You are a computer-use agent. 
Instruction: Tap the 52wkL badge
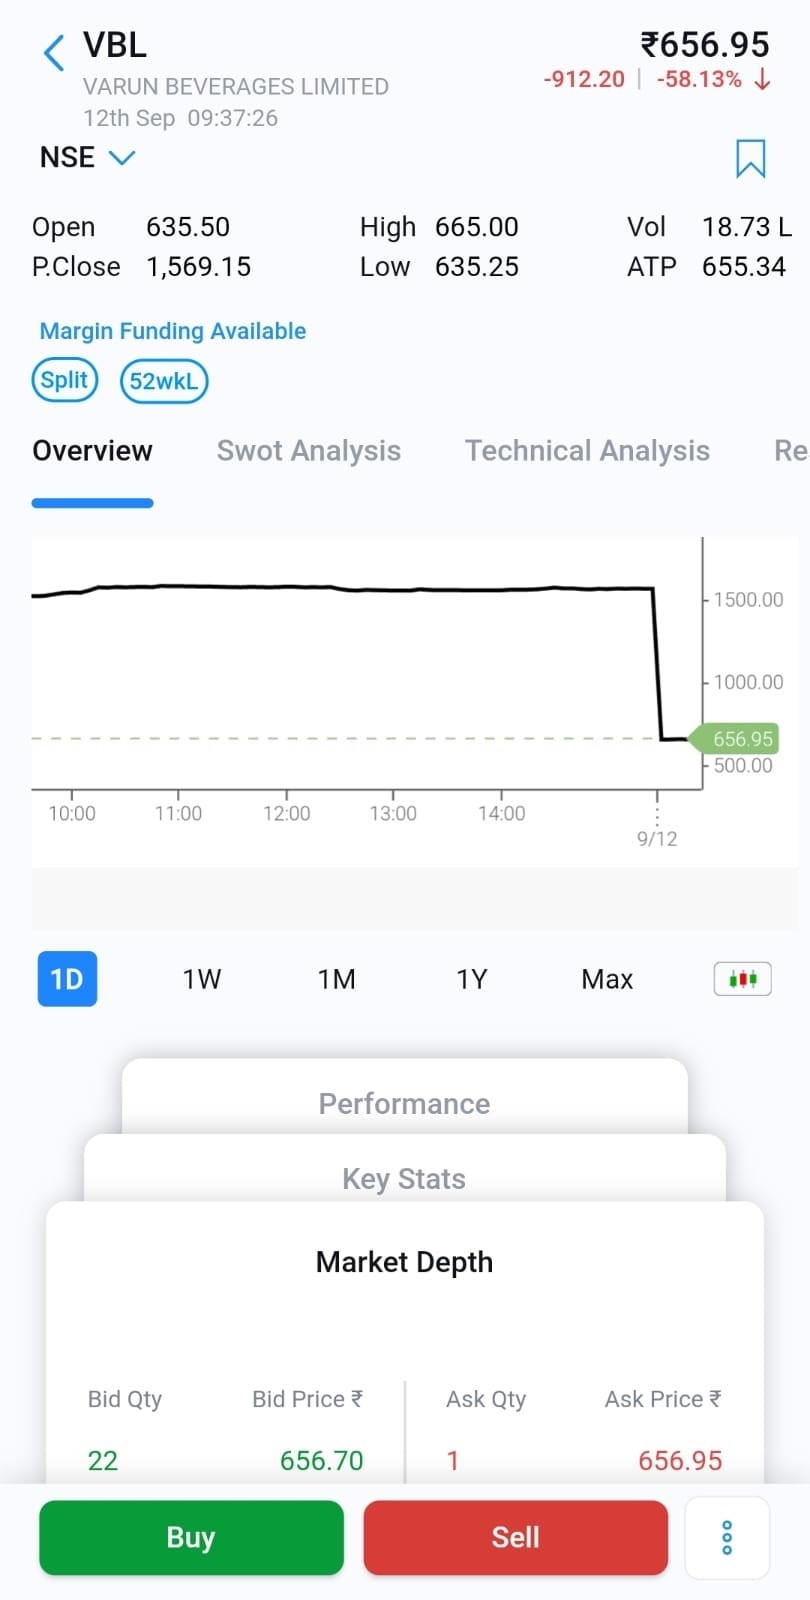pos(164,381)
